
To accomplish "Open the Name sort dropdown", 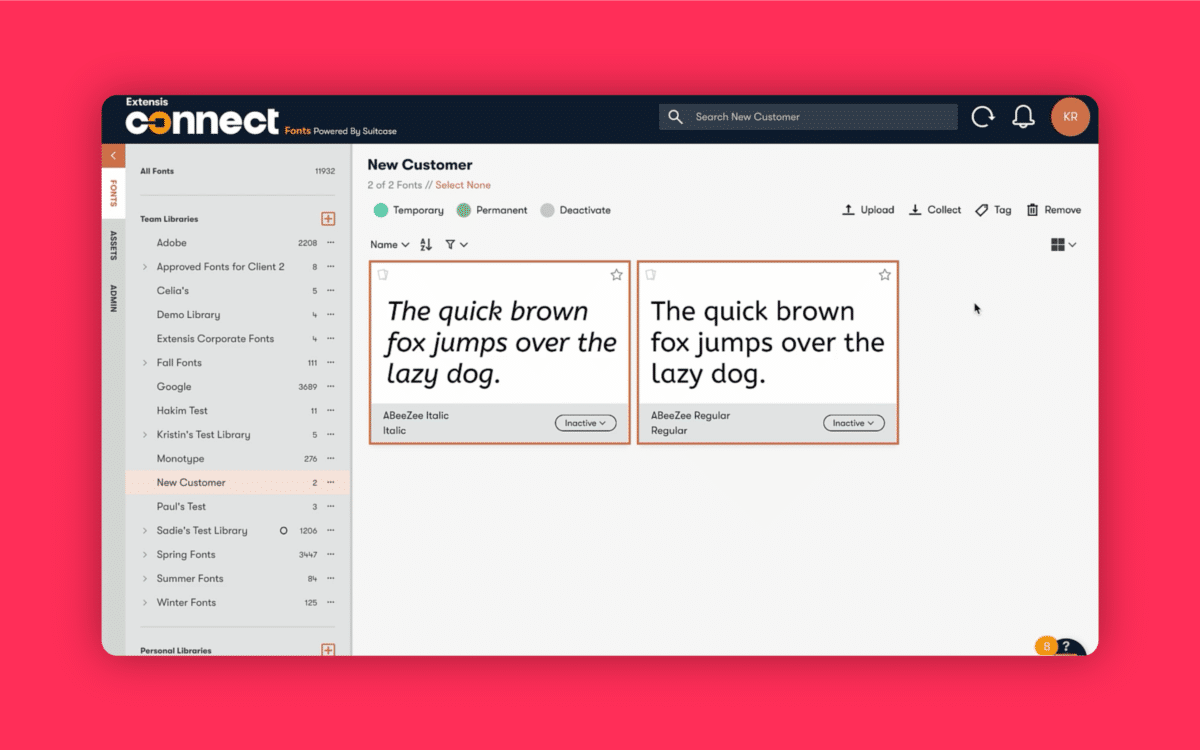I will point(390,244).
